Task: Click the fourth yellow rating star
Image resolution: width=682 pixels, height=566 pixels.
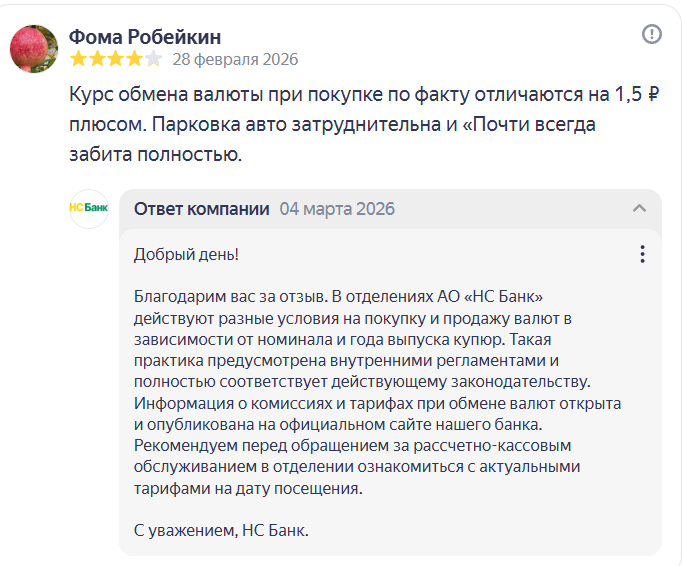Action: tap(134, 59)
